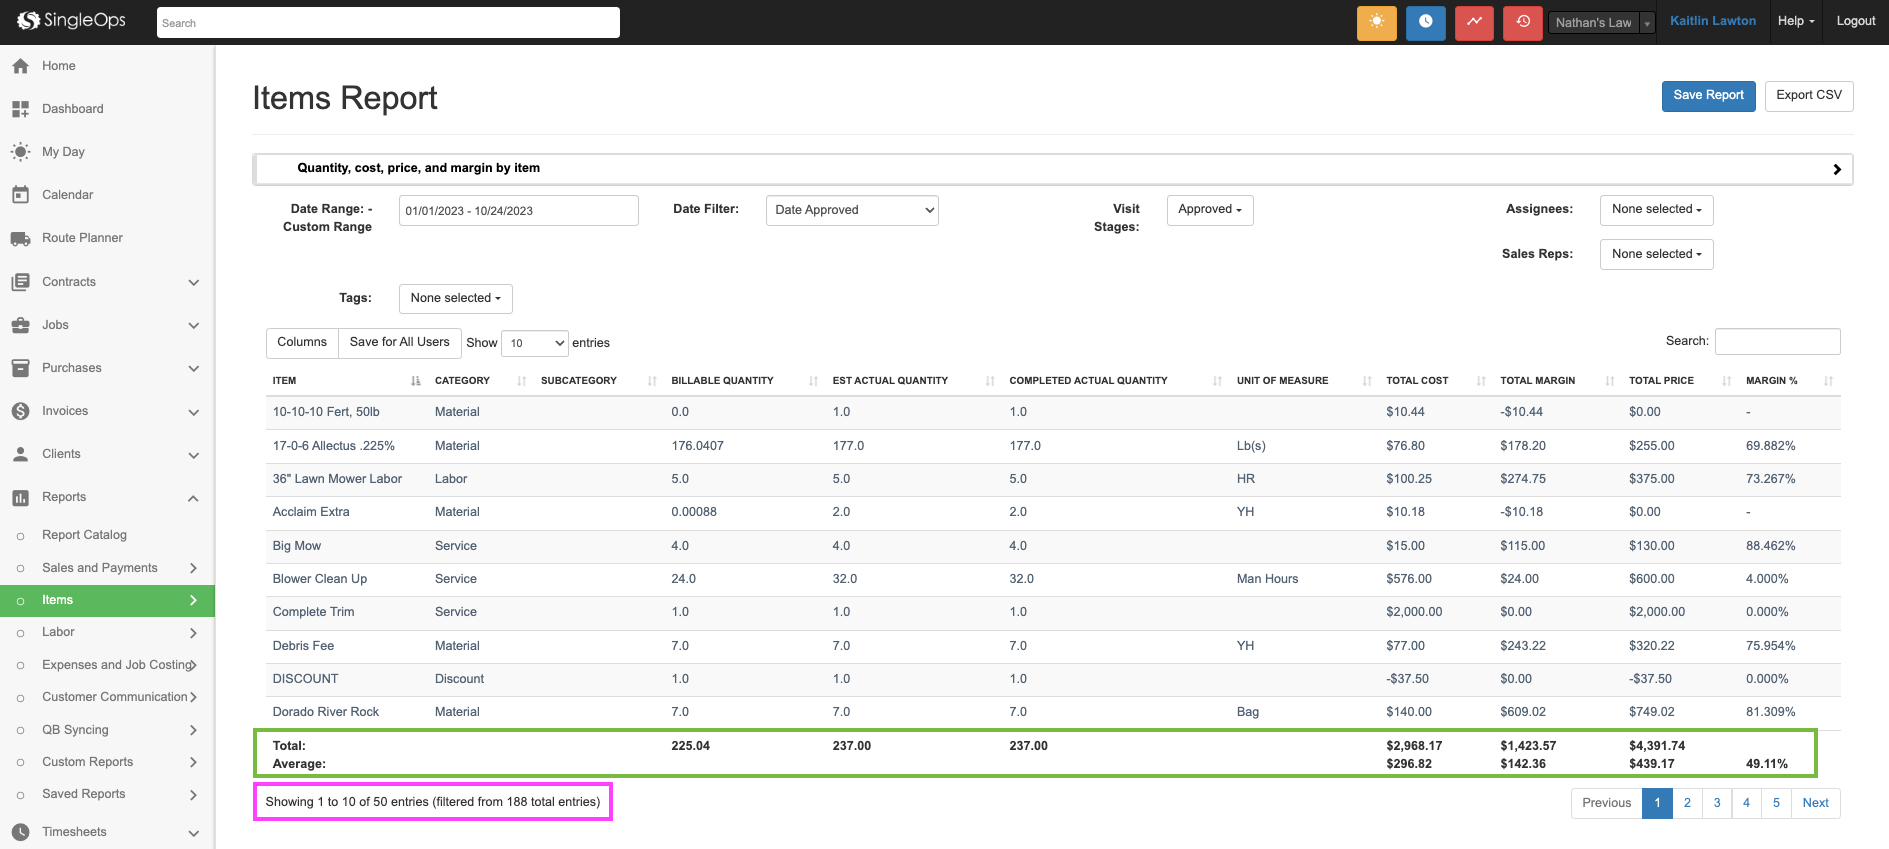Open Route Planner truck icon in sidebar
Image resolution: width=1889 pixels, height=849 pixels.
21,238
